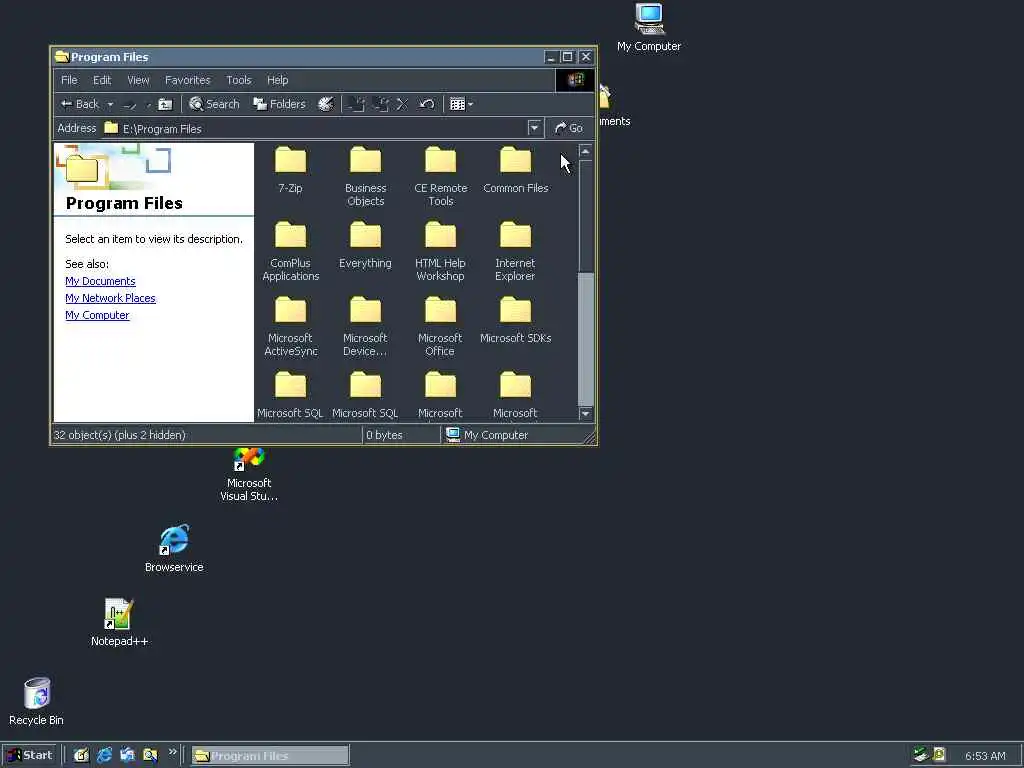
Task: Select the ComPlus Applications folder
Action: click(x=291, y=251)
